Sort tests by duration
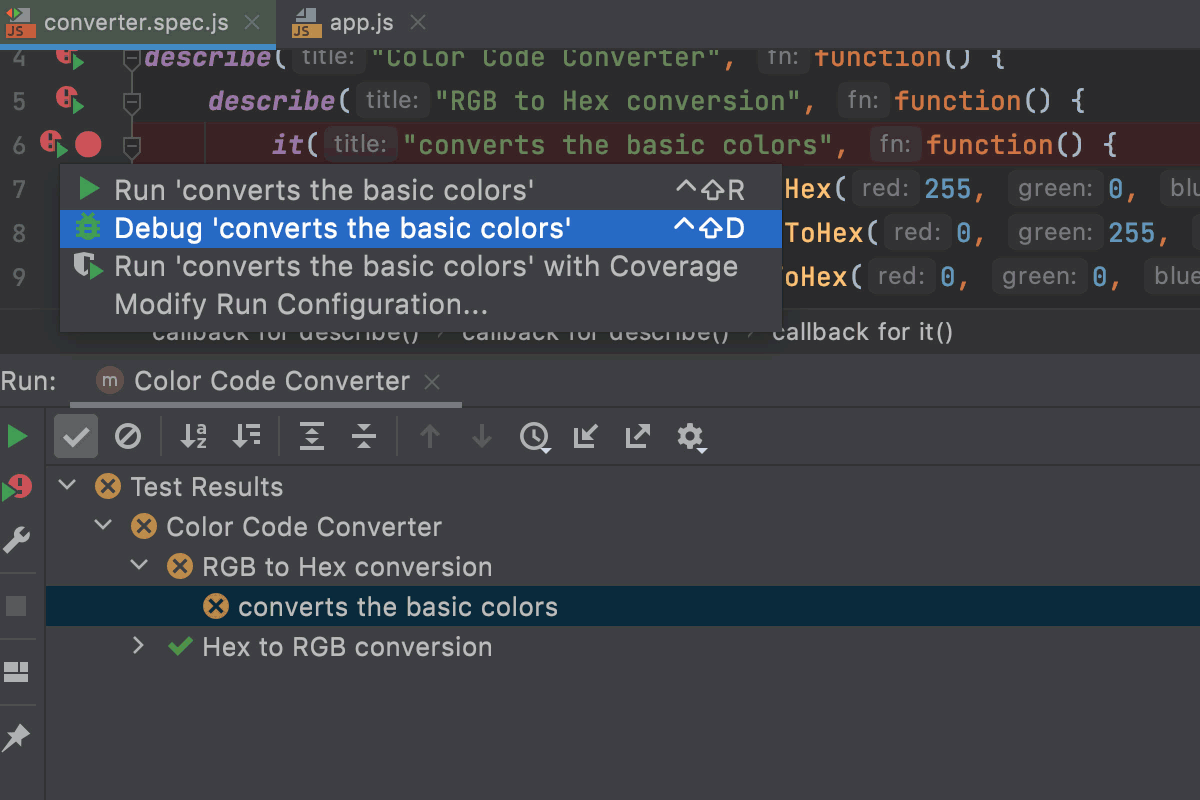This screenshot has height=800, width=1200. [x=247, y=436]
